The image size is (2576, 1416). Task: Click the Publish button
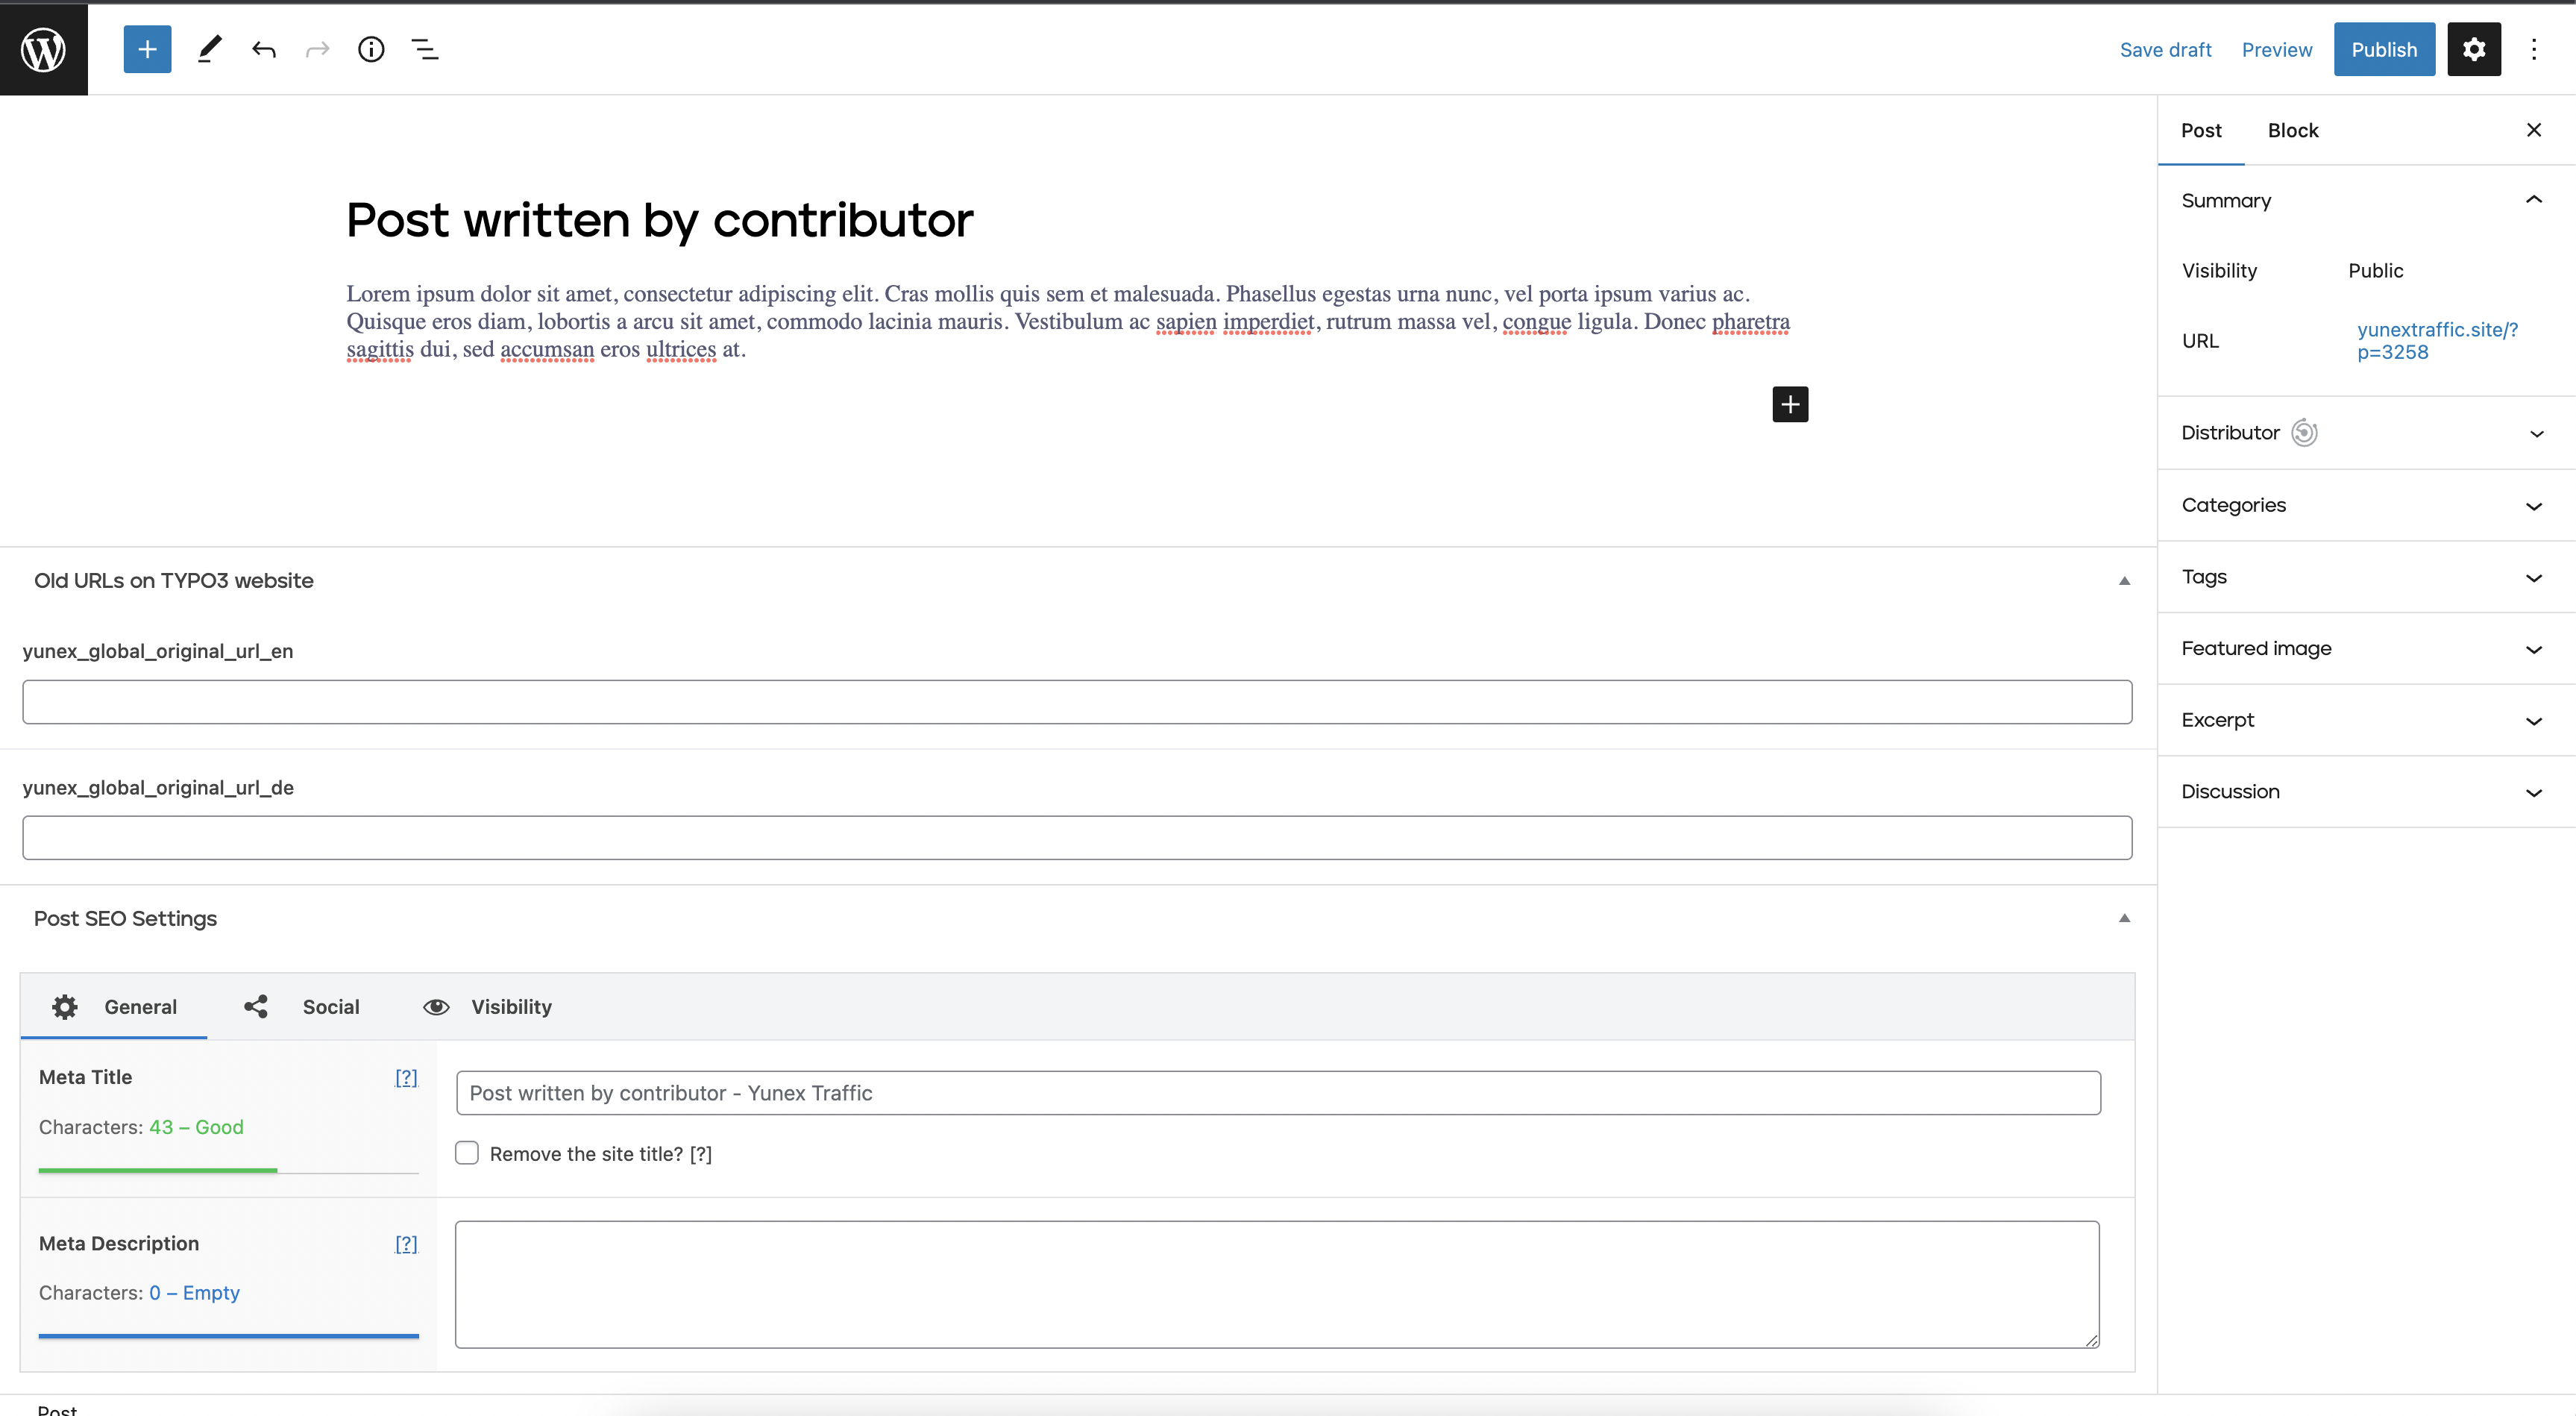pyautogui.click(x=2383, y=49)
